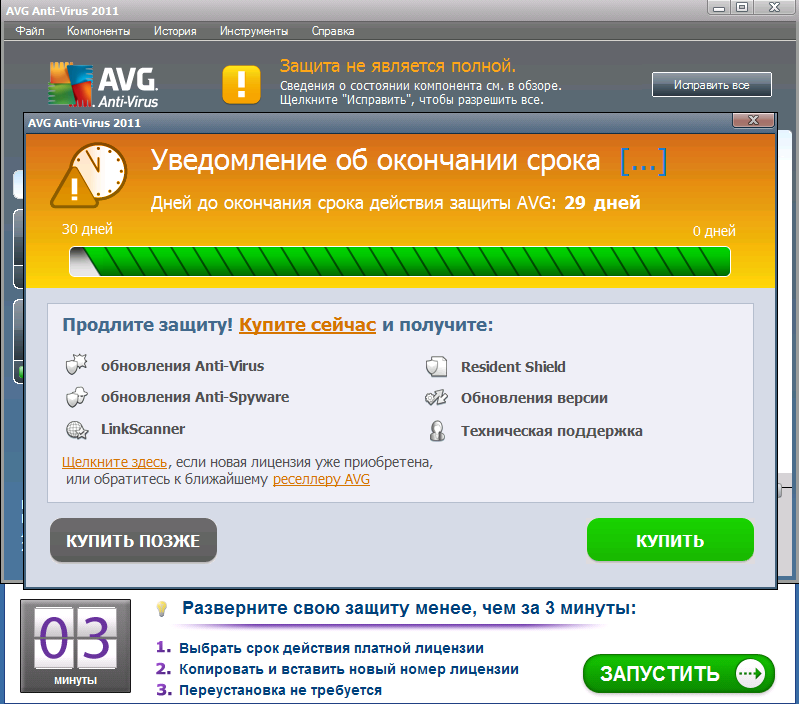Viewport: 799px width, 704px height.
Task: Open the Инструменты menu
Action: [x=254, y=31]
